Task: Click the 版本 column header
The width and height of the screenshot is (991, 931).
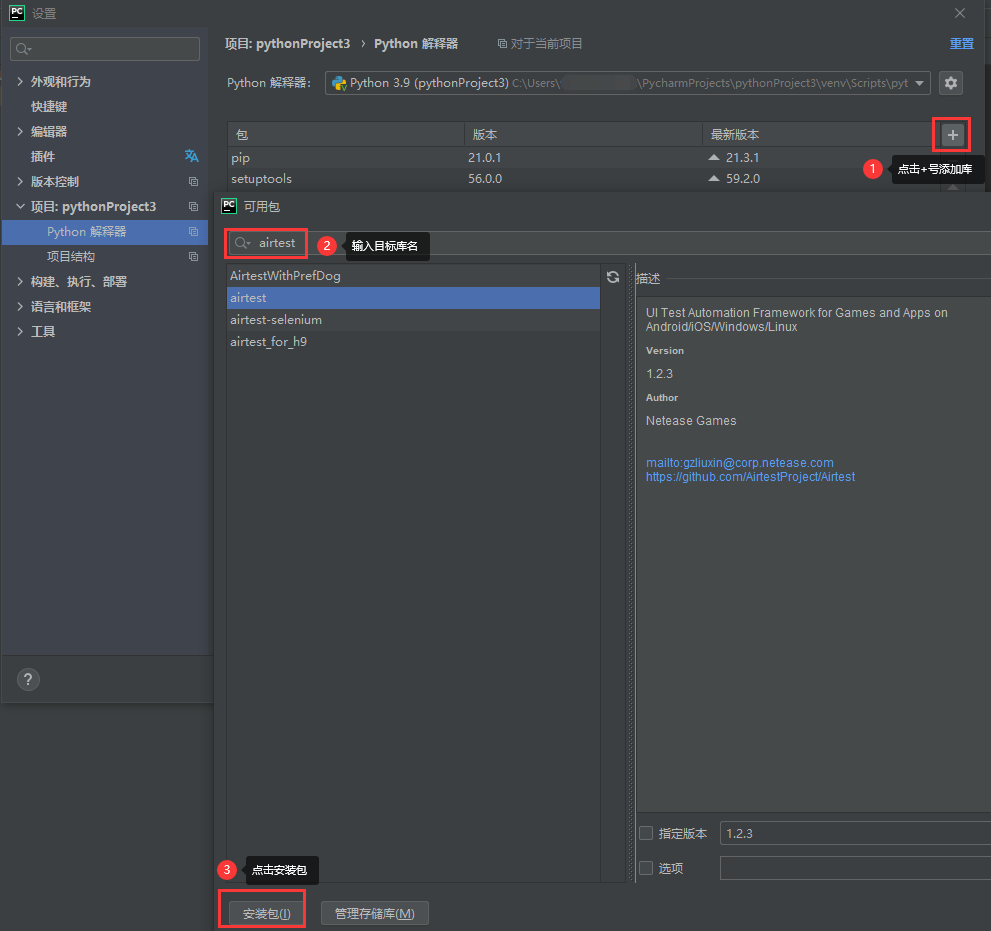Action: coord(583,135)
